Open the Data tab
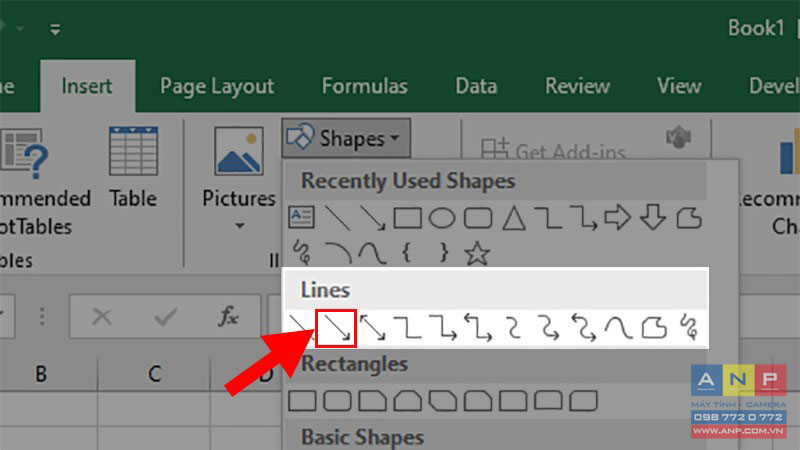Image resolution: width=800 pixels, height=450 pixels. click(476, 86)
